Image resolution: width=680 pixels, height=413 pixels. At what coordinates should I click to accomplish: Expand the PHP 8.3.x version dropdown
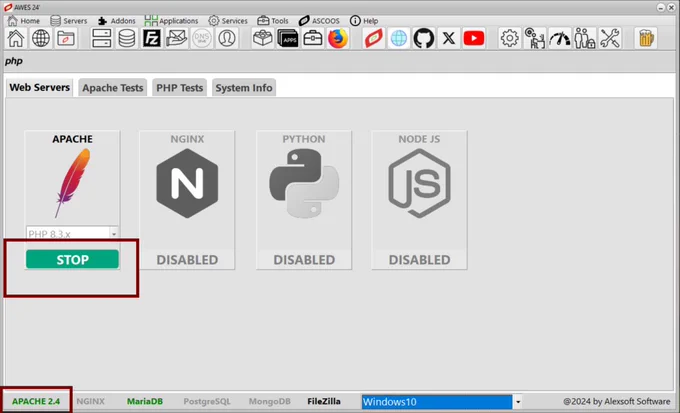point(114,233)
